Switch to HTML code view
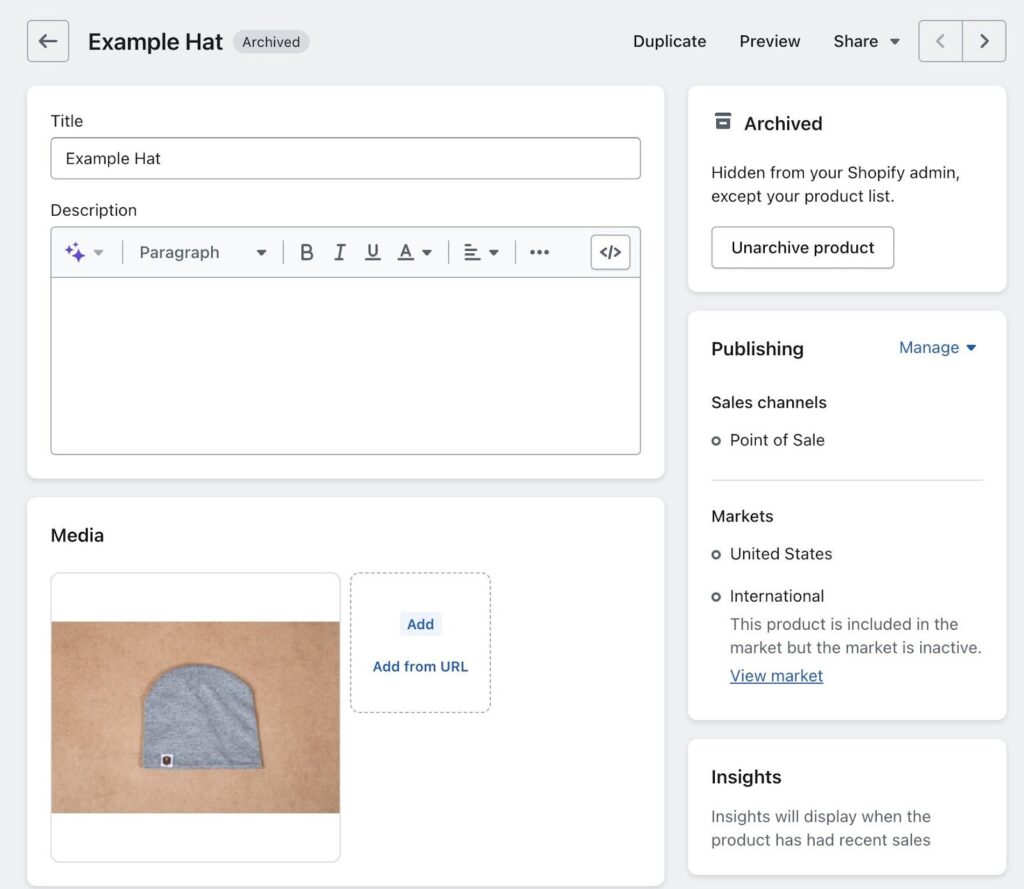 610,252
